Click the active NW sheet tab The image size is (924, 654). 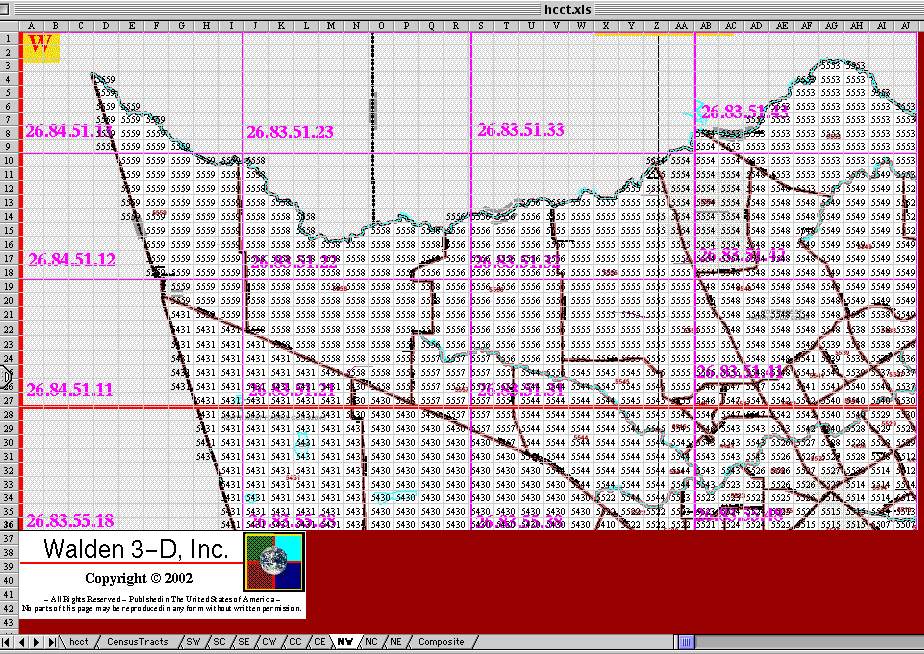[x=345, y=642]
